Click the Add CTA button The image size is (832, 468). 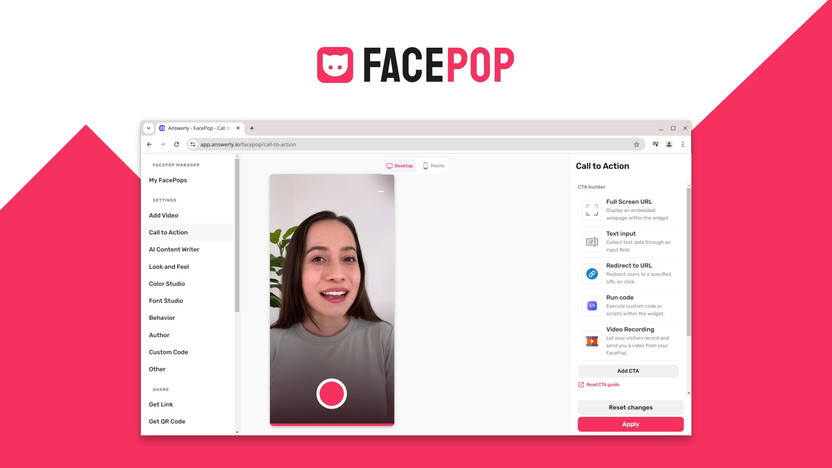tap(628, 371)
